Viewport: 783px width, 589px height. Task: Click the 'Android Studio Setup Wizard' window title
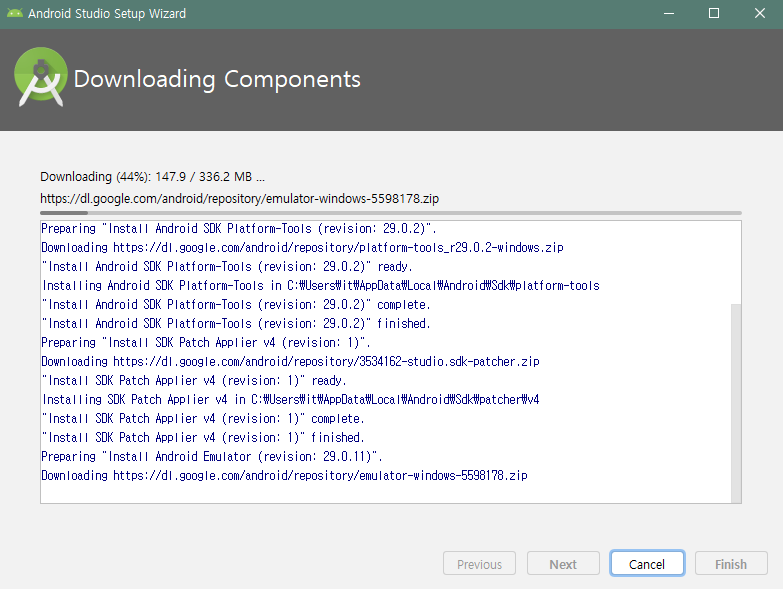[107, 13]
